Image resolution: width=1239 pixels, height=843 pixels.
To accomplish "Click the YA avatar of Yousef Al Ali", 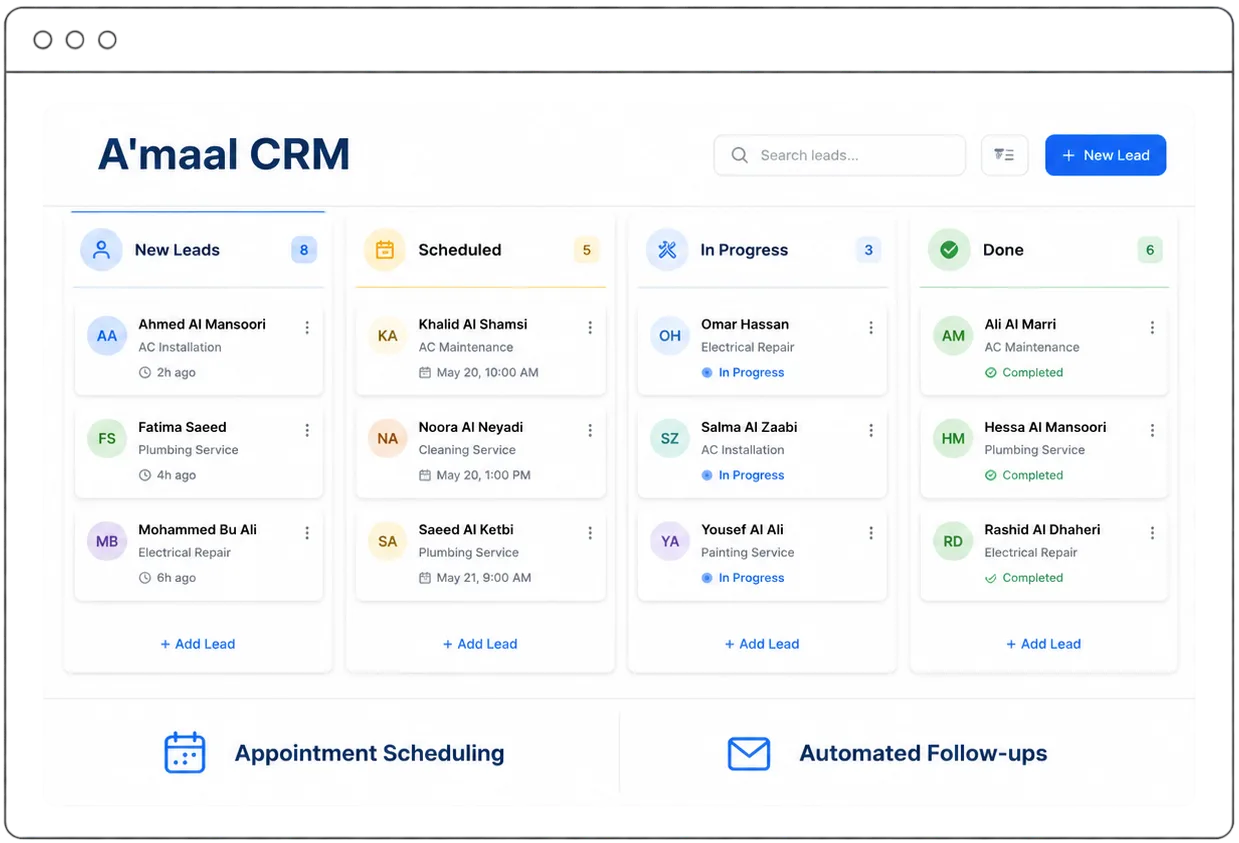I will (x=670, y=541).
